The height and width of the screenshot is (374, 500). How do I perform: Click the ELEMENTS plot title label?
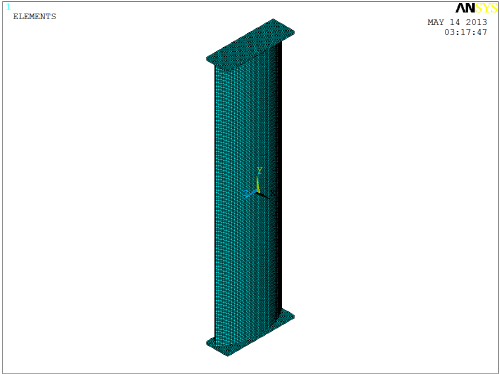35,16
